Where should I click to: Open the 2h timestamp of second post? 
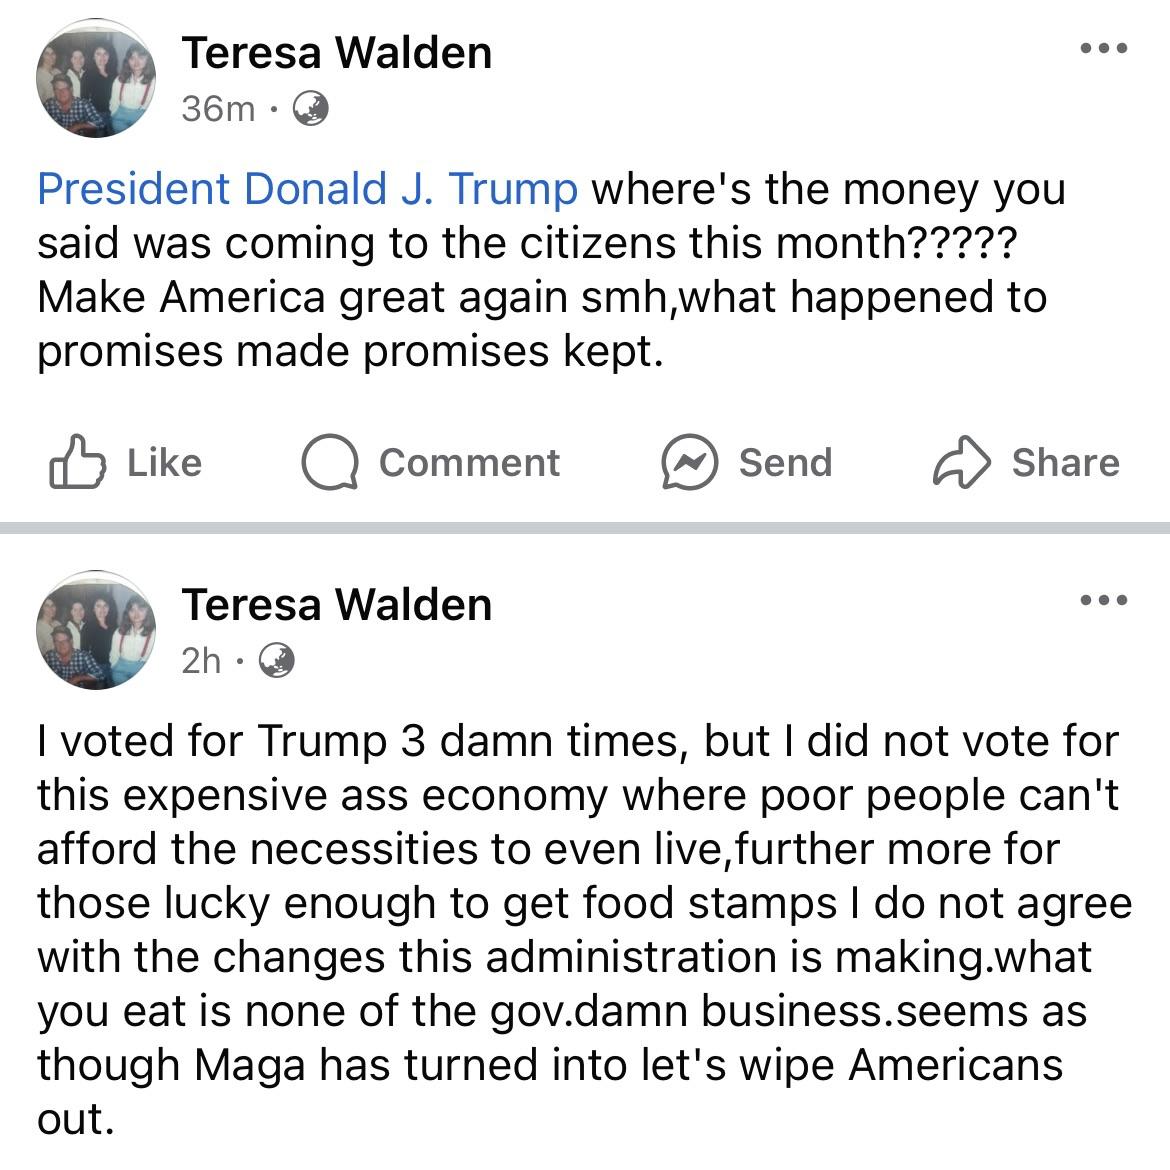(x=201, y=661)
